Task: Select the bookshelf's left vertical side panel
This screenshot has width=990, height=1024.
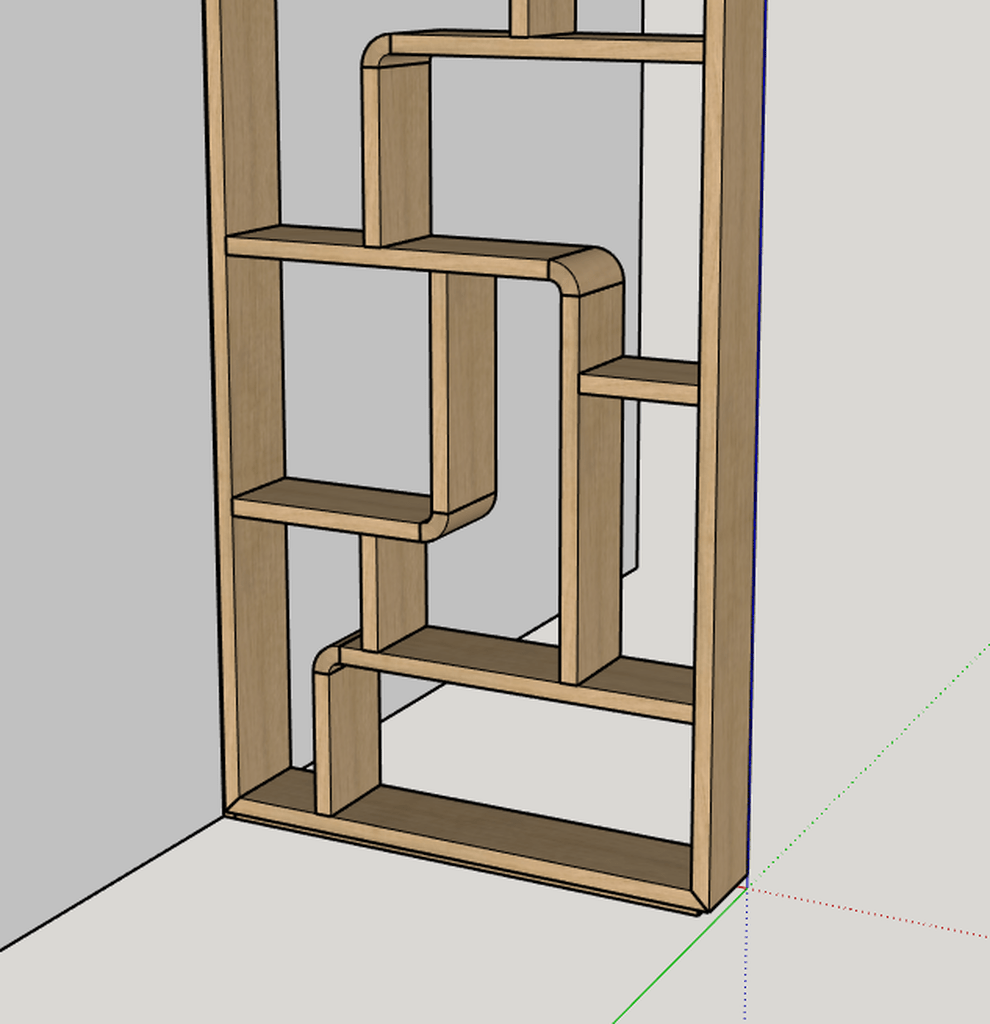Action: click(248, 400)
